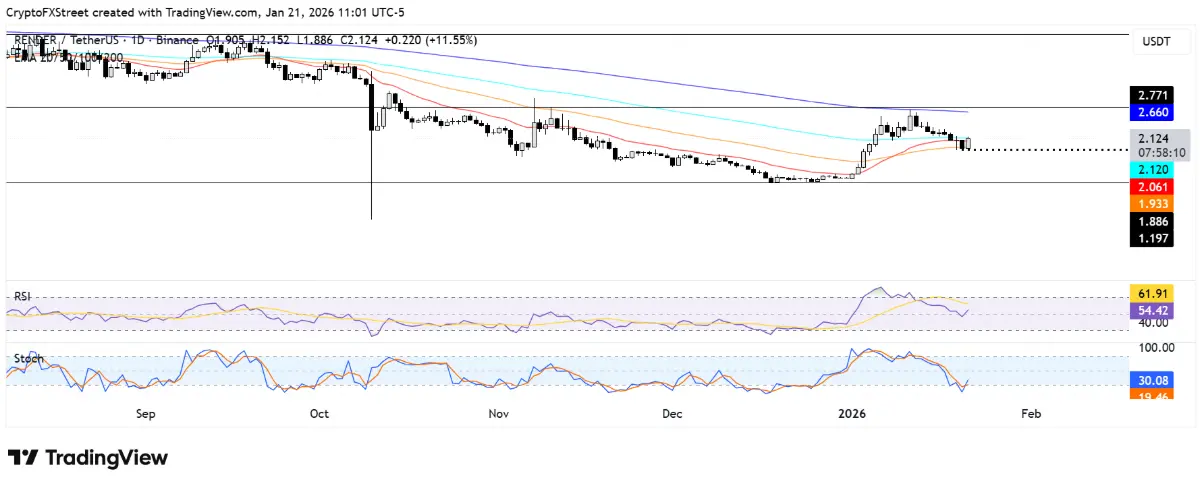
Task: Click the +0.220 (+11.55%) change value
Action: [429, 41]
